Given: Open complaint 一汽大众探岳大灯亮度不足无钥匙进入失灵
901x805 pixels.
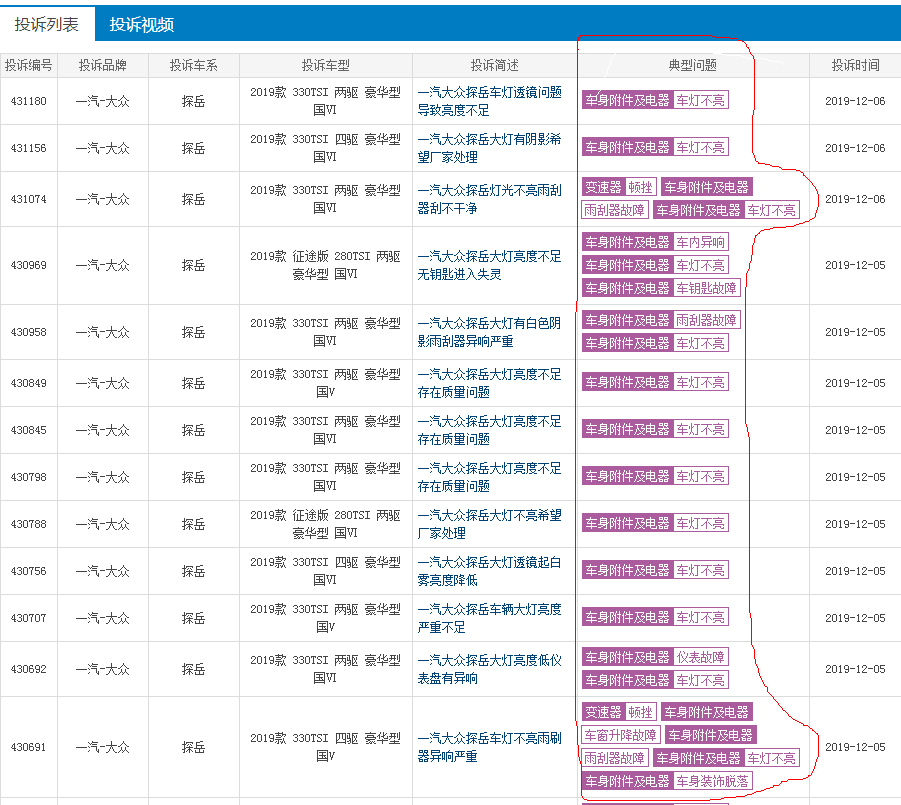Looking at the screenshot, I should (x=489, y=265).
